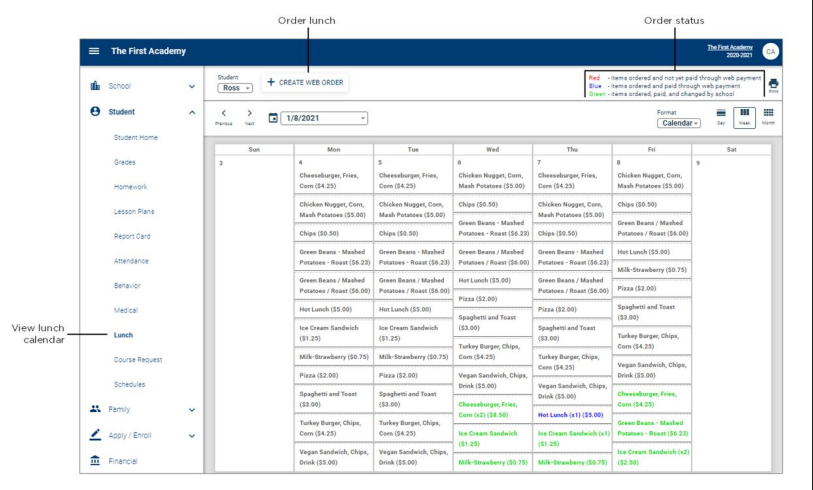Click the 1/8/2021 date field
This screenshot has height=490, width=813.
tap(325, 118)
